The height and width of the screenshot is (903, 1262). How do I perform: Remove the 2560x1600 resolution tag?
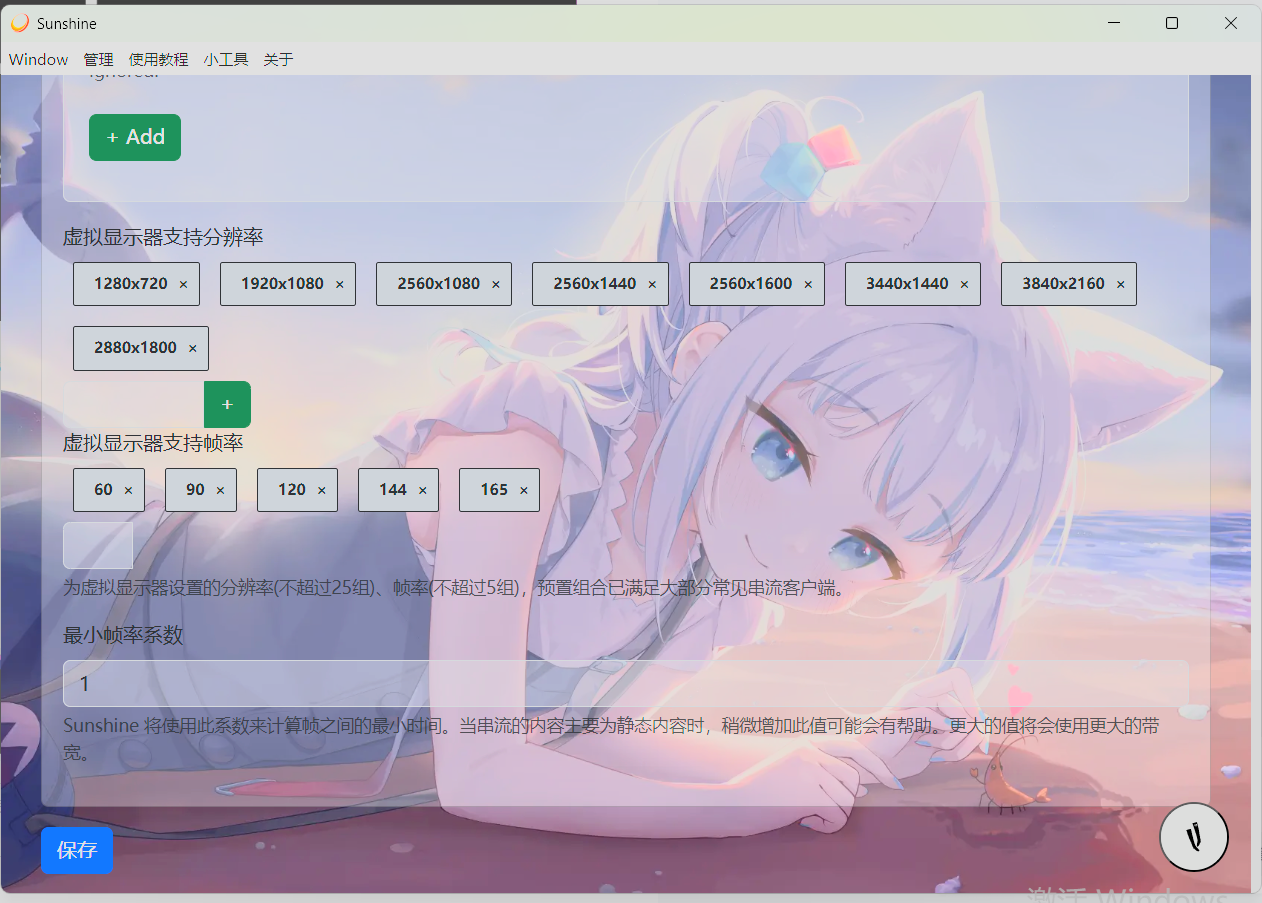click(x=808, y=285)
